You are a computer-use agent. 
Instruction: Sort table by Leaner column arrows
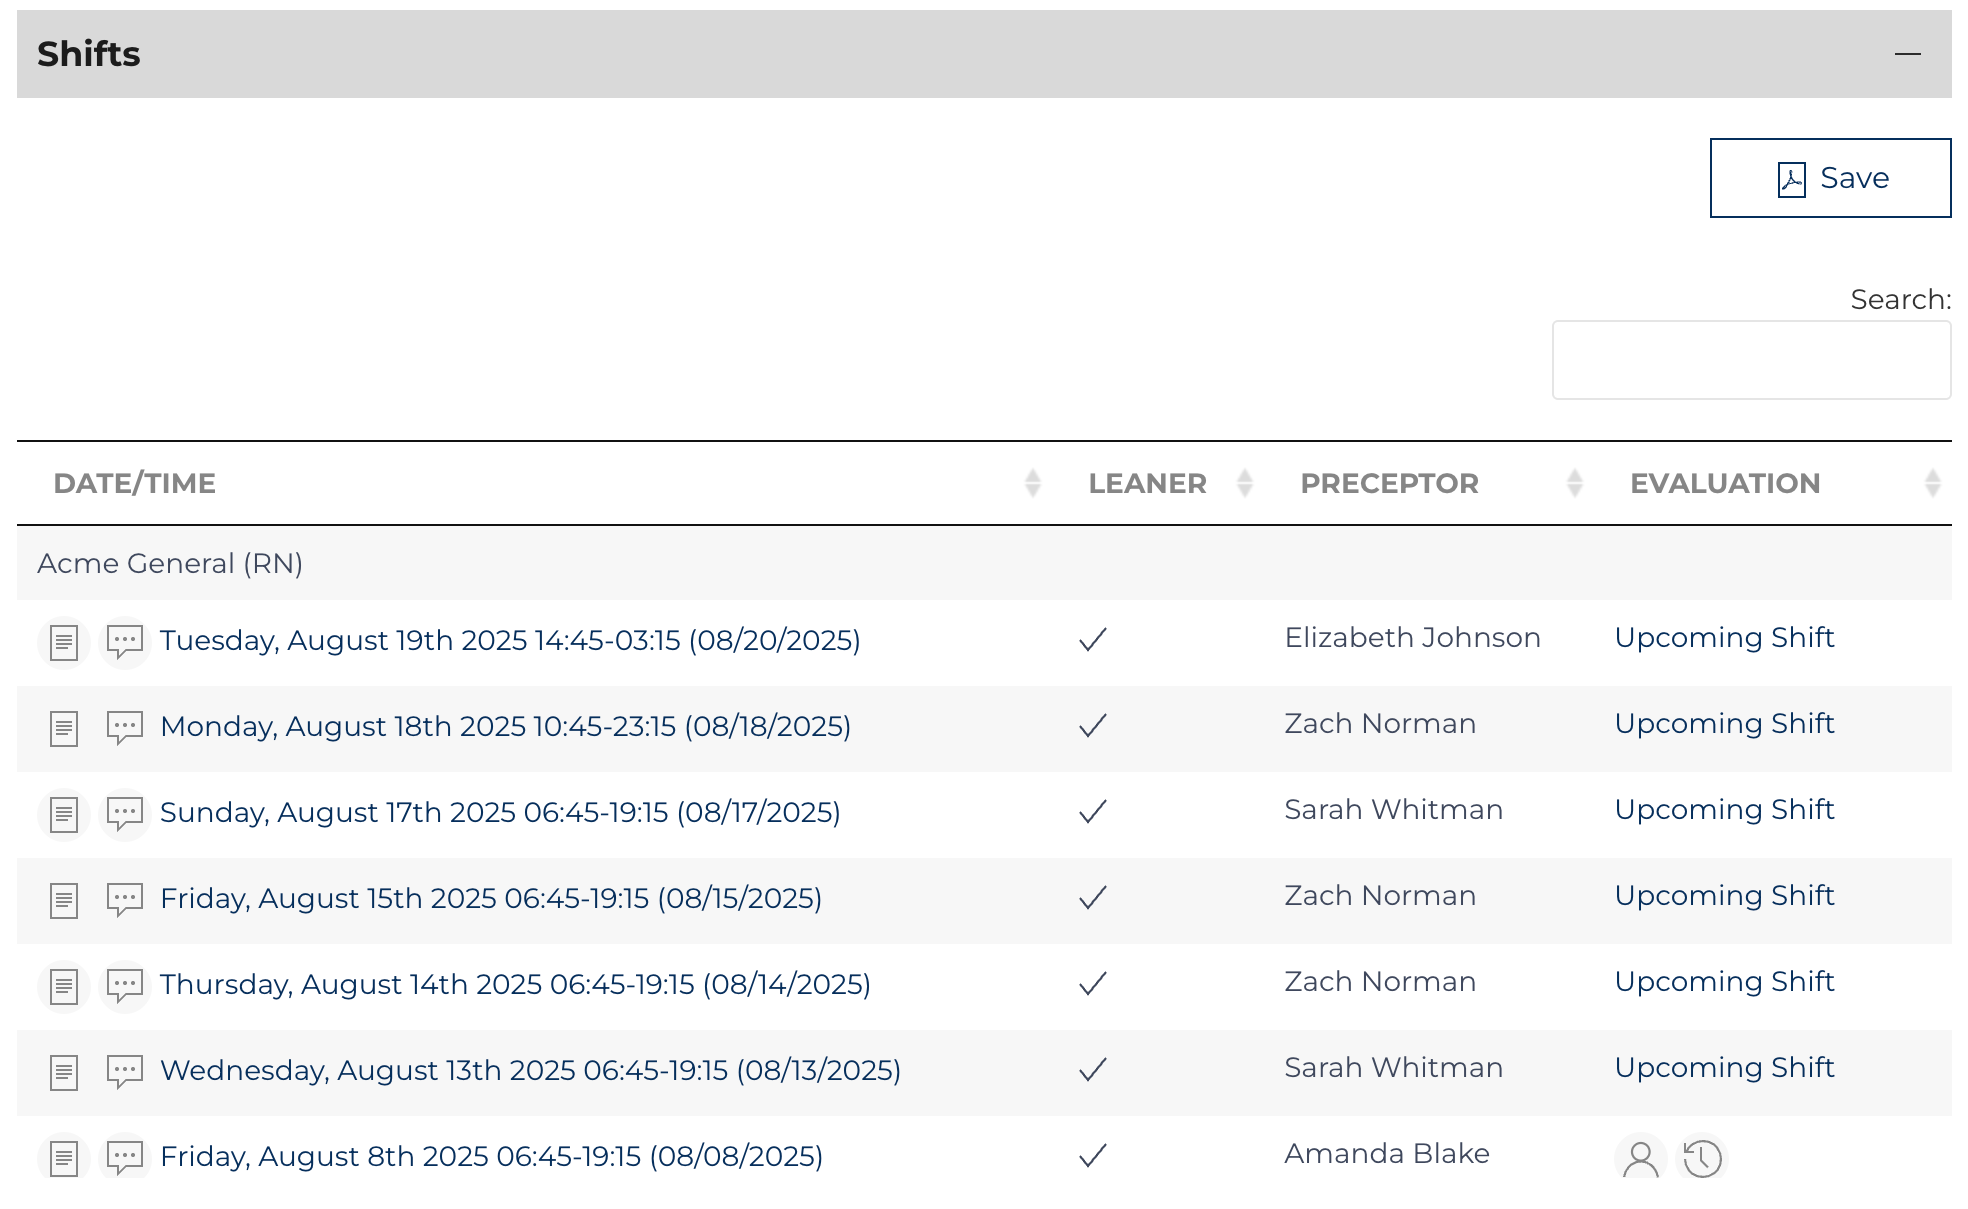1245,484
